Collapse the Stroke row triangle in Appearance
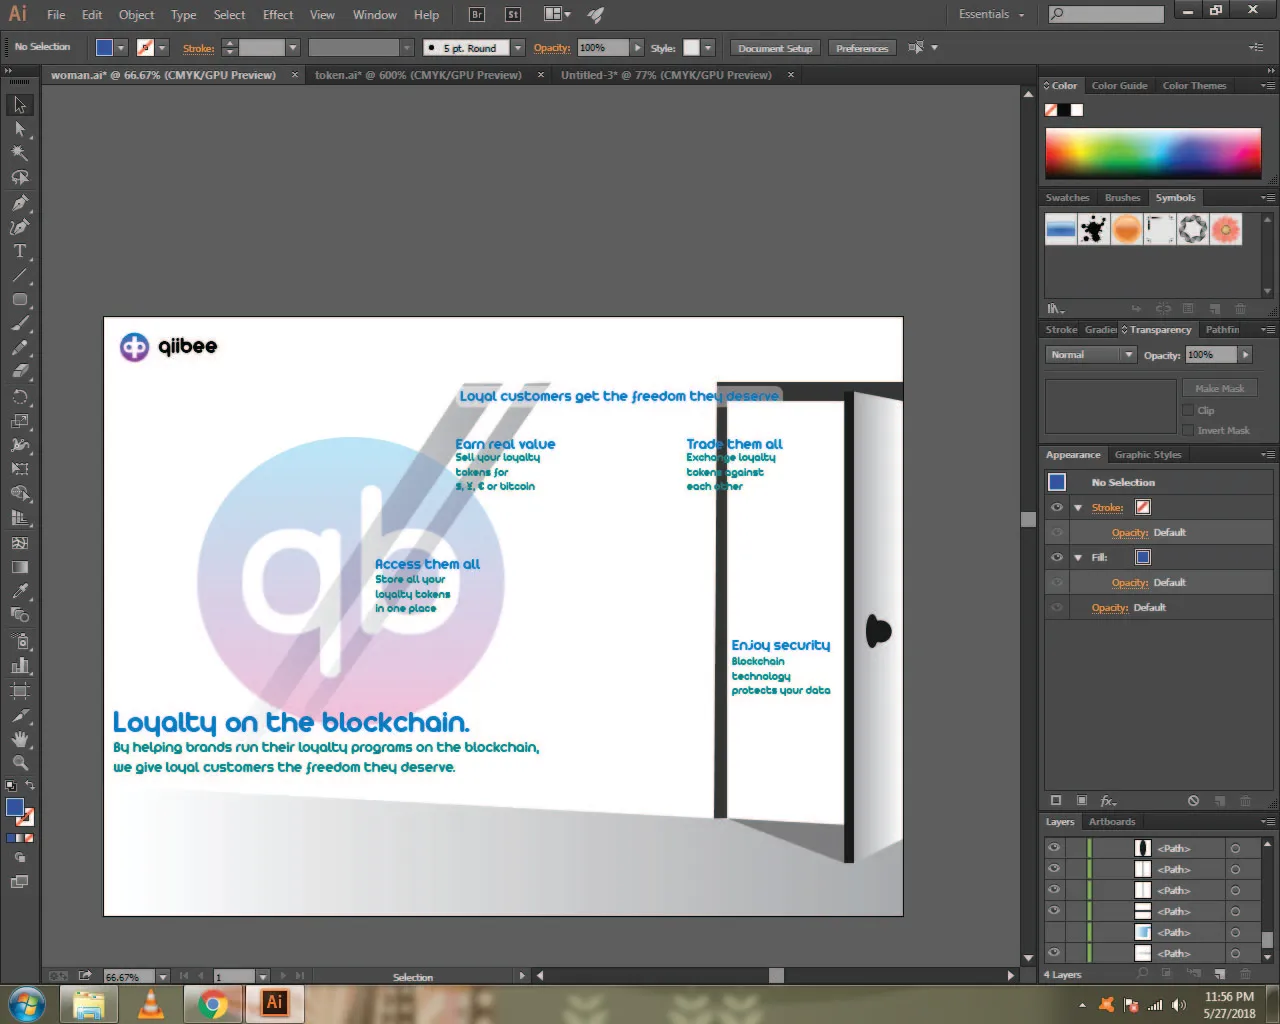The height and width of the screenshot is (1024, 1280). (1078, 507)
